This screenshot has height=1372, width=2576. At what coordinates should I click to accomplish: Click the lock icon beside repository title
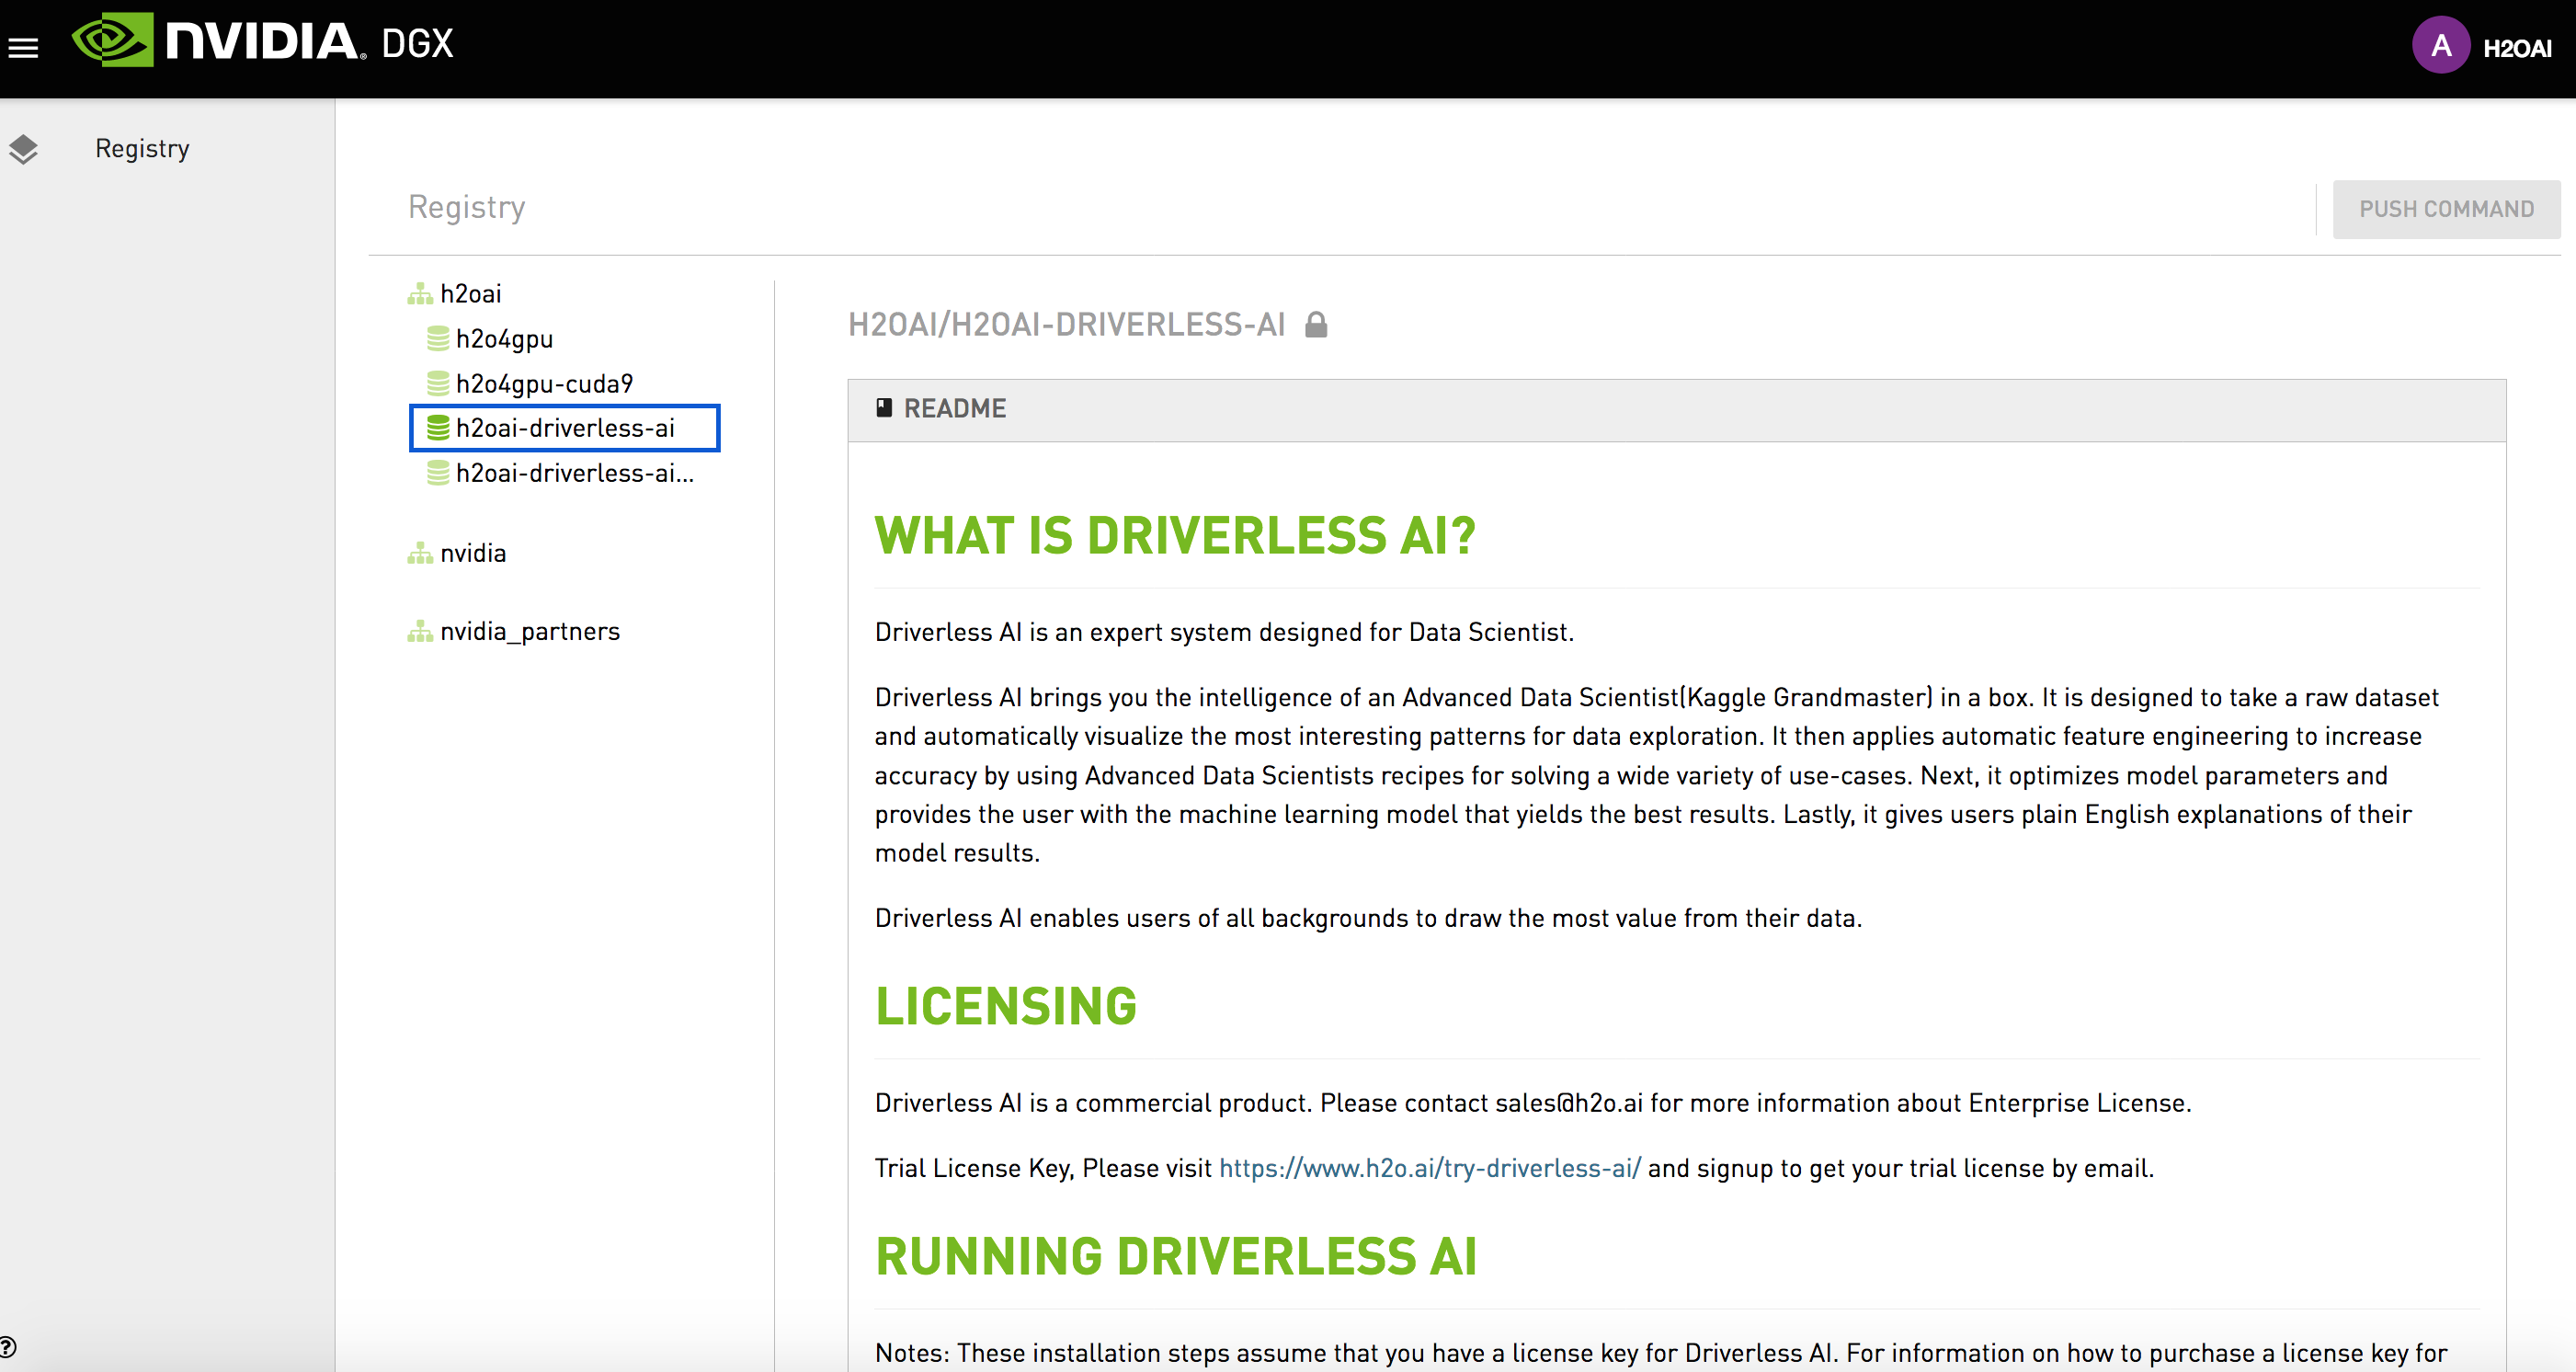(1316, 324)
